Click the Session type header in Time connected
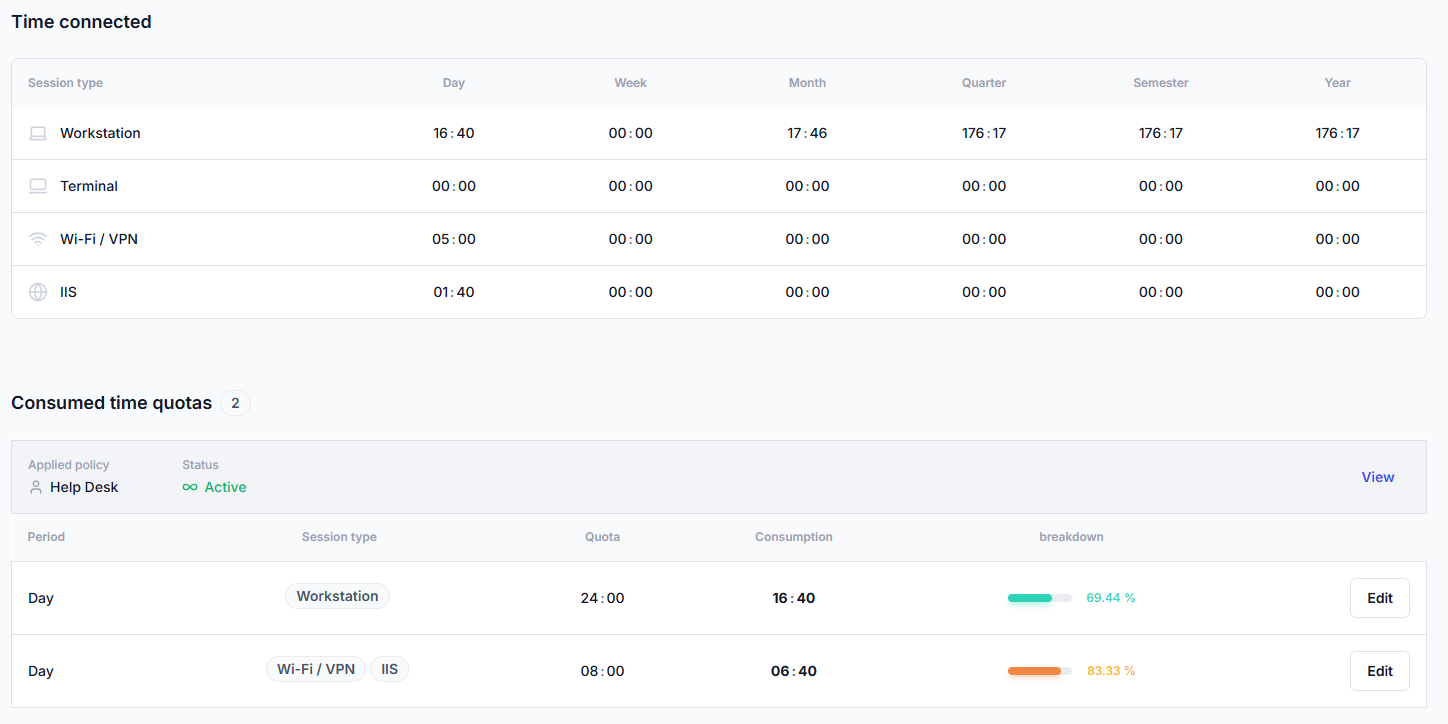1448x724 pixels. point(65,83)
